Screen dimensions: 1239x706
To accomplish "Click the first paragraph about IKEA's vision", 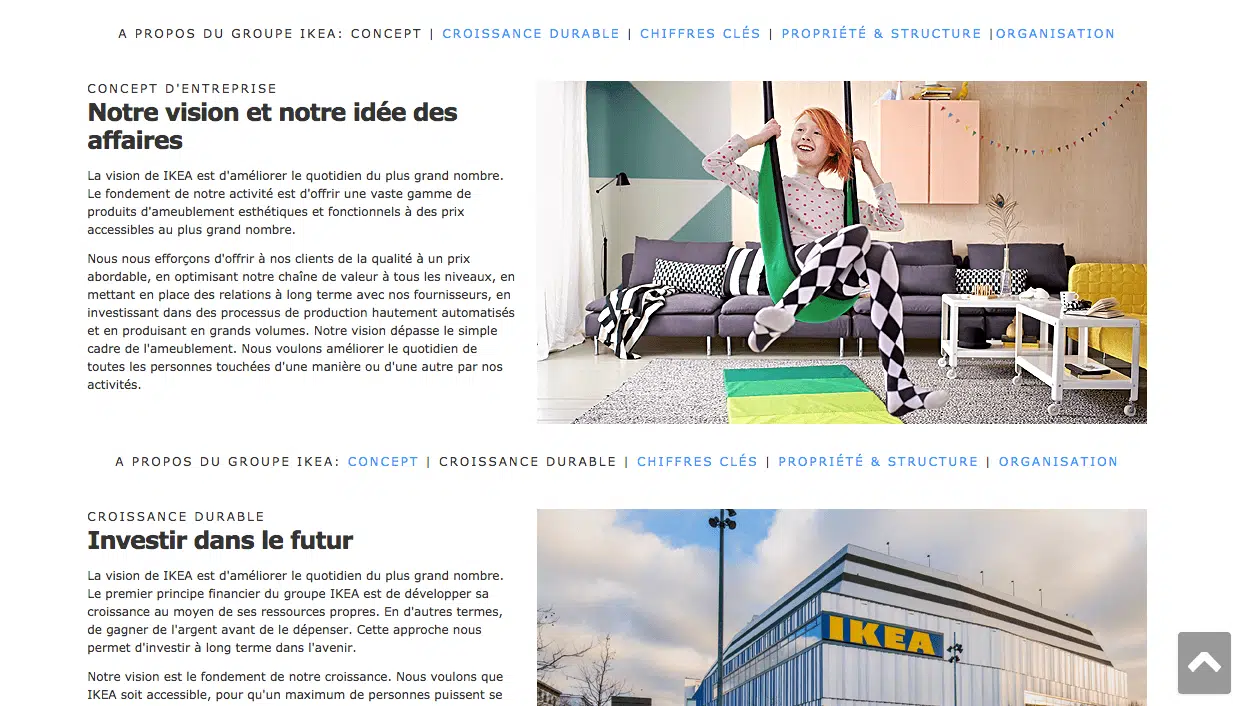I will (295, 203).
